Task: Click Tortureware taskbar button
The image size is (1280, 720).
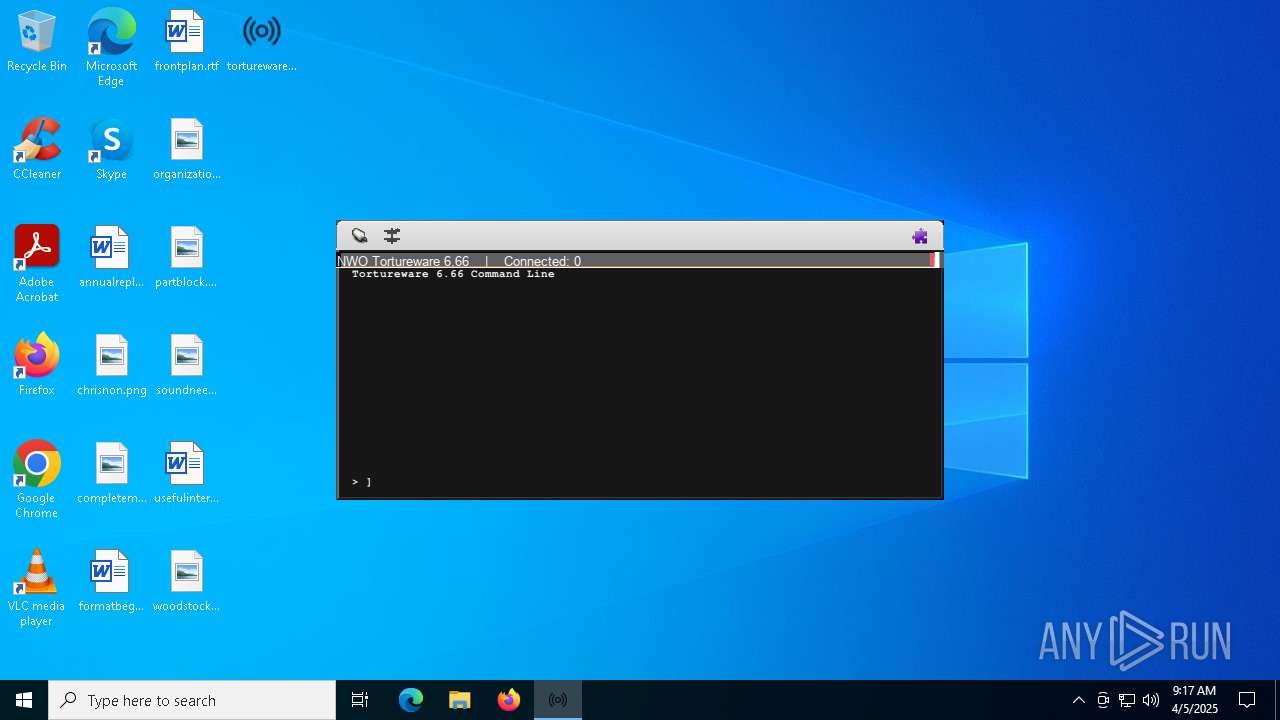Action: [558, 700]
